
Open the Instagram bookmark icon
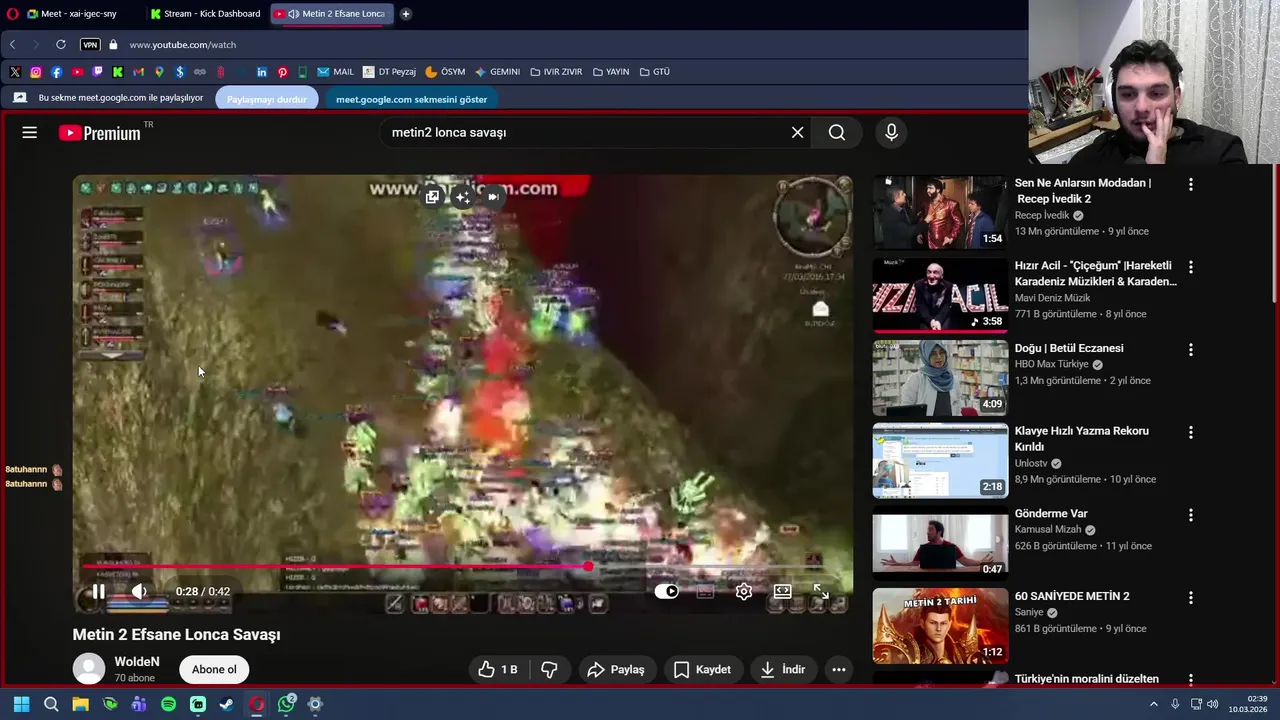36,72
